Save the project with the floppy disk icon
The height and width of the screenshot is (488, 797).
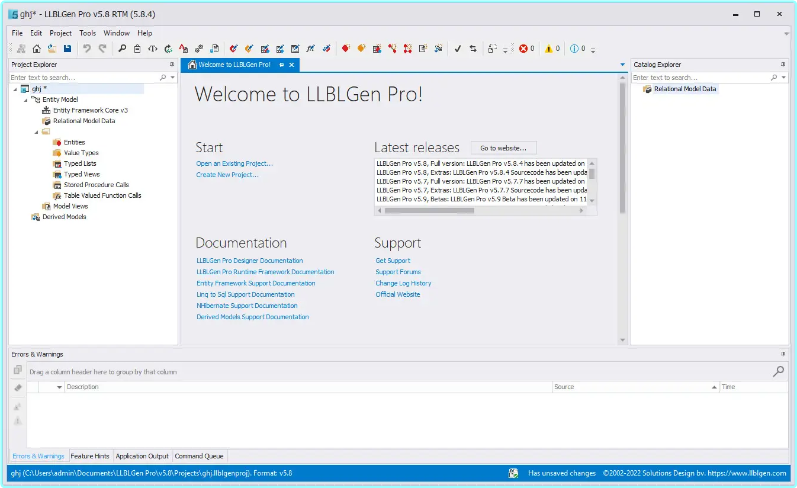pyautogui.click(x=67, y=49)
